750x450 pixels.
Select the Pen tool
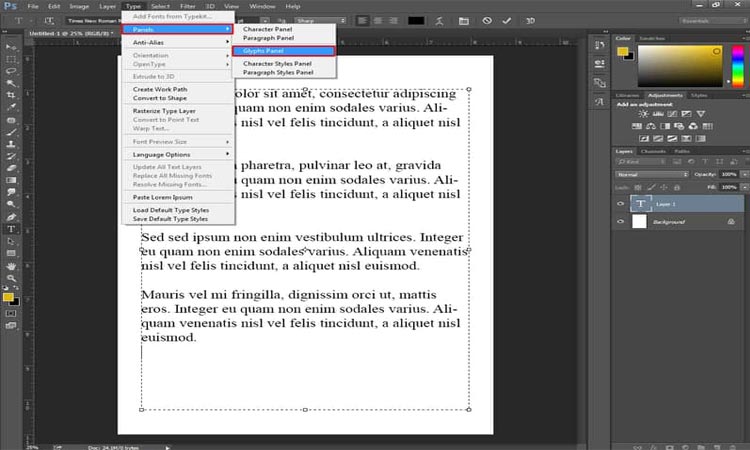click(x=11, y=217)
